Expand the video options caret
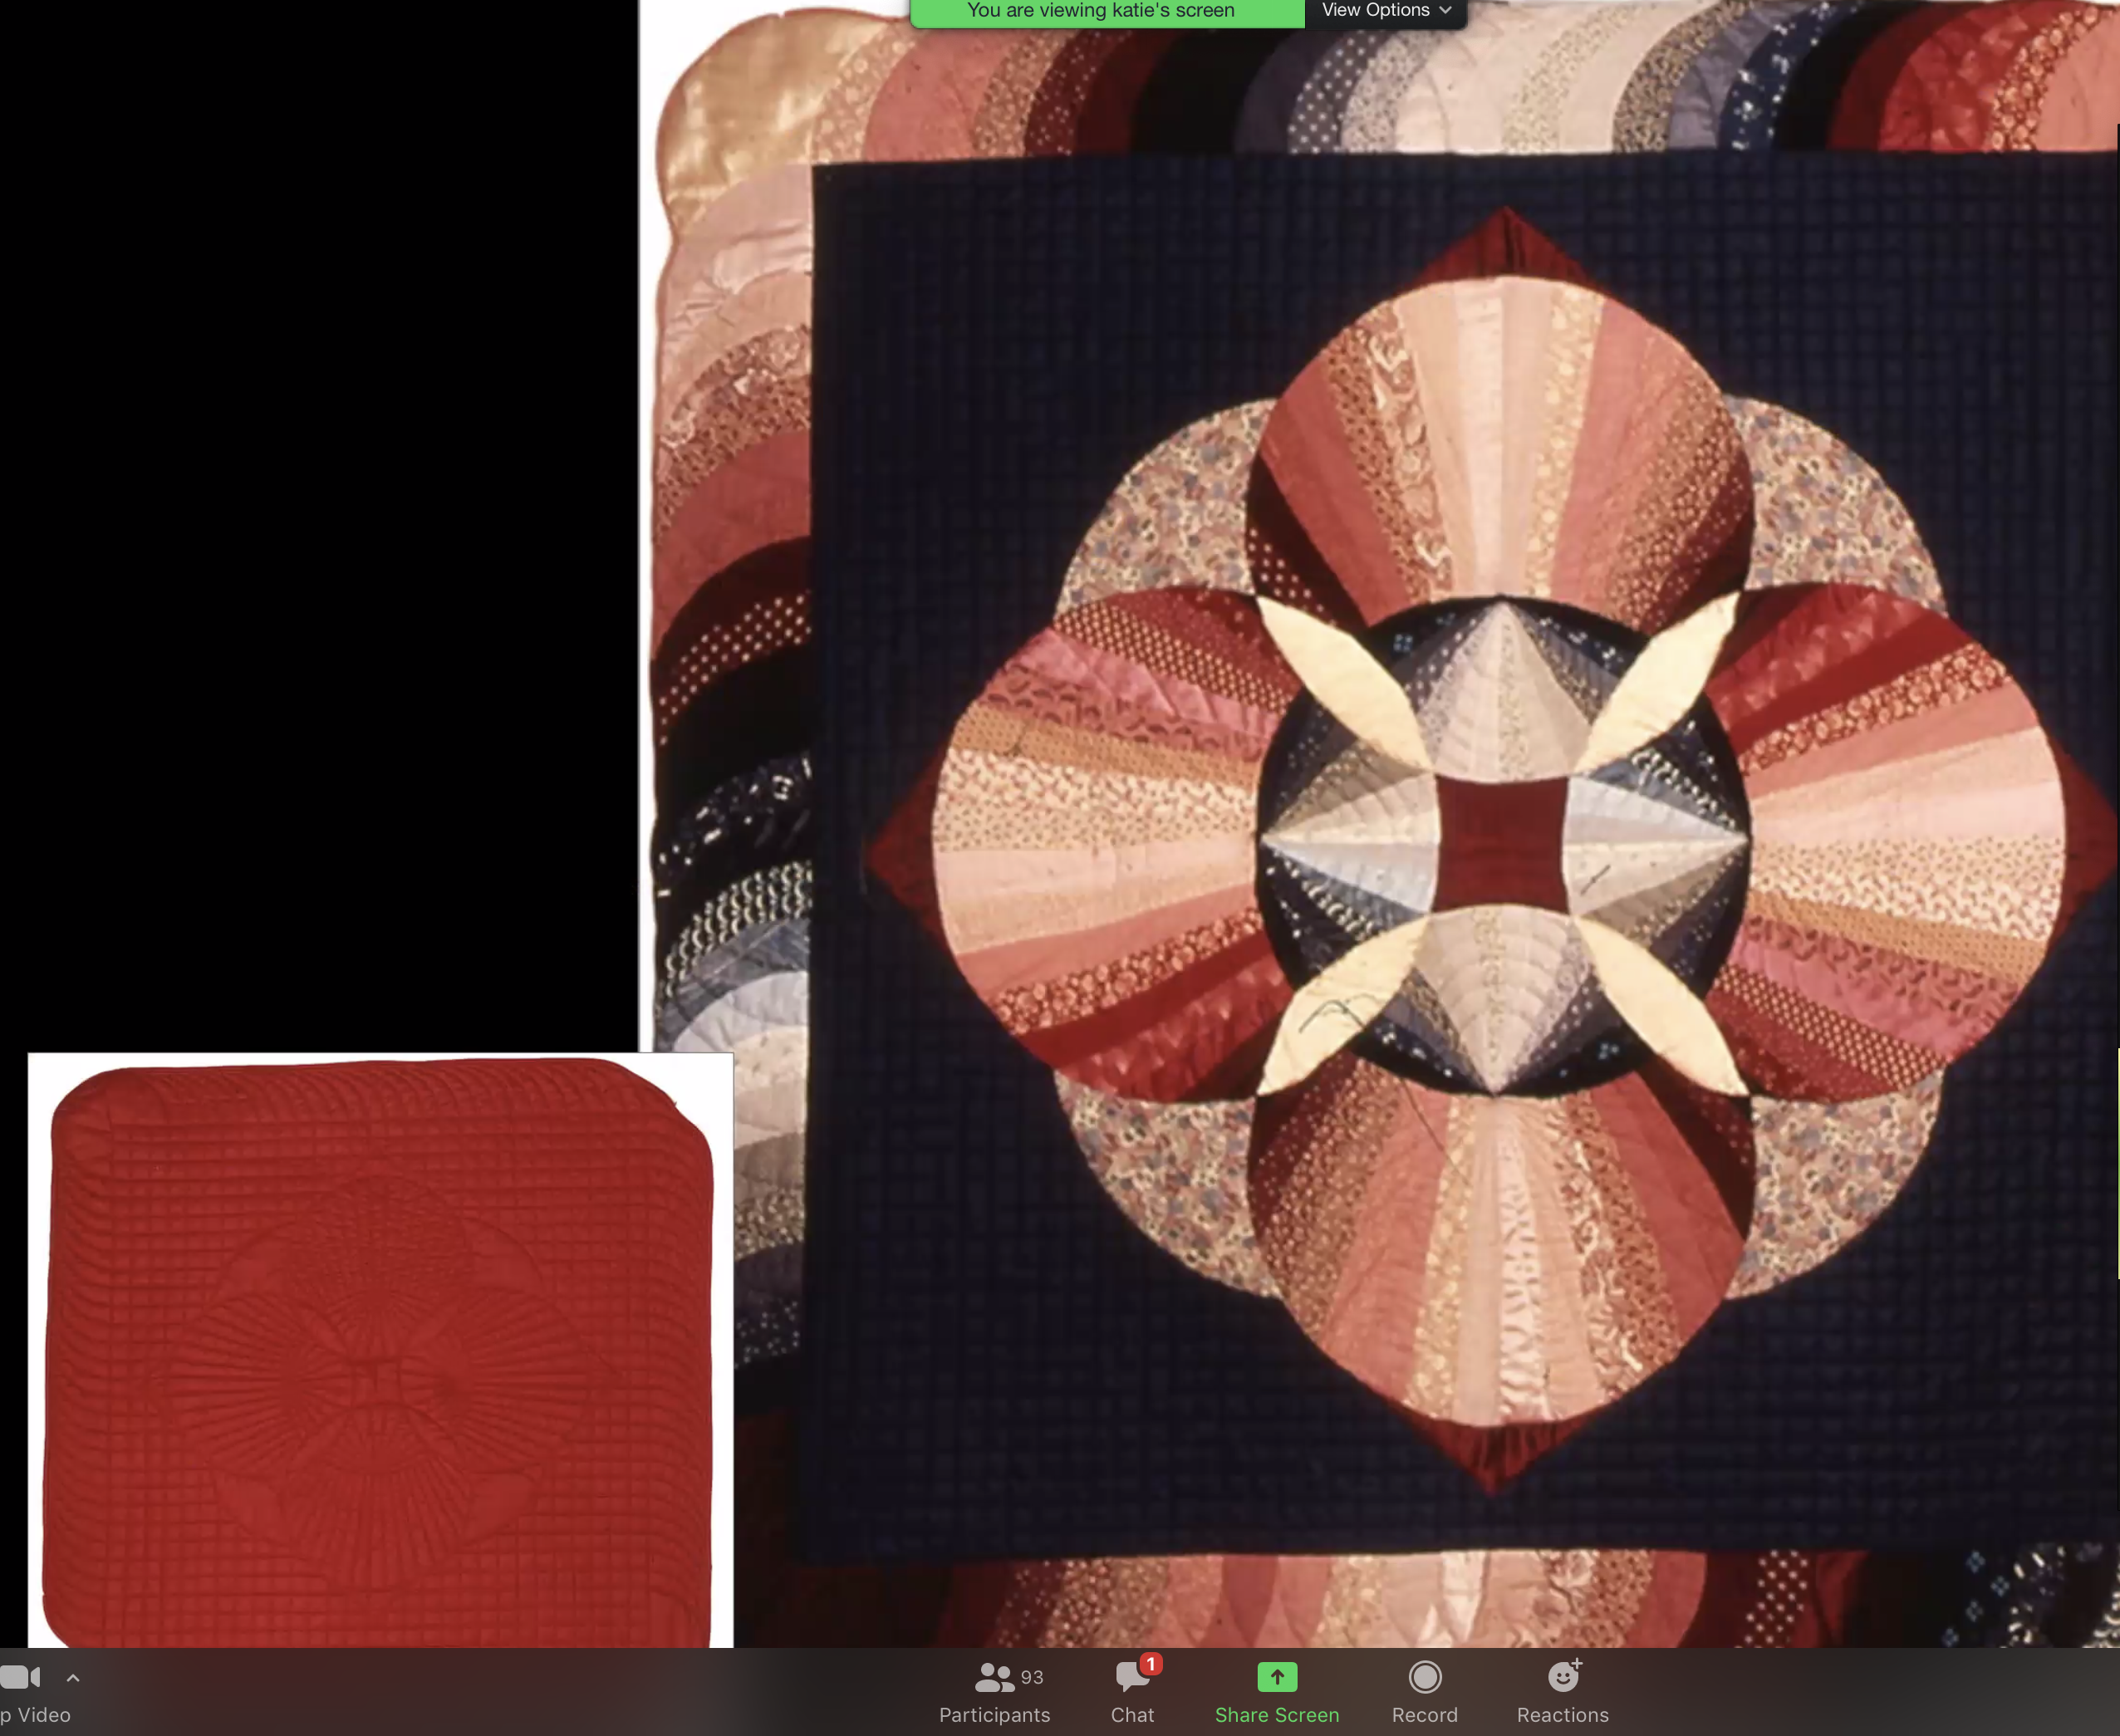Image resolution: width=2120 pixels, height=1736 pixels. pyautogui.click(x=73, y=1678)
